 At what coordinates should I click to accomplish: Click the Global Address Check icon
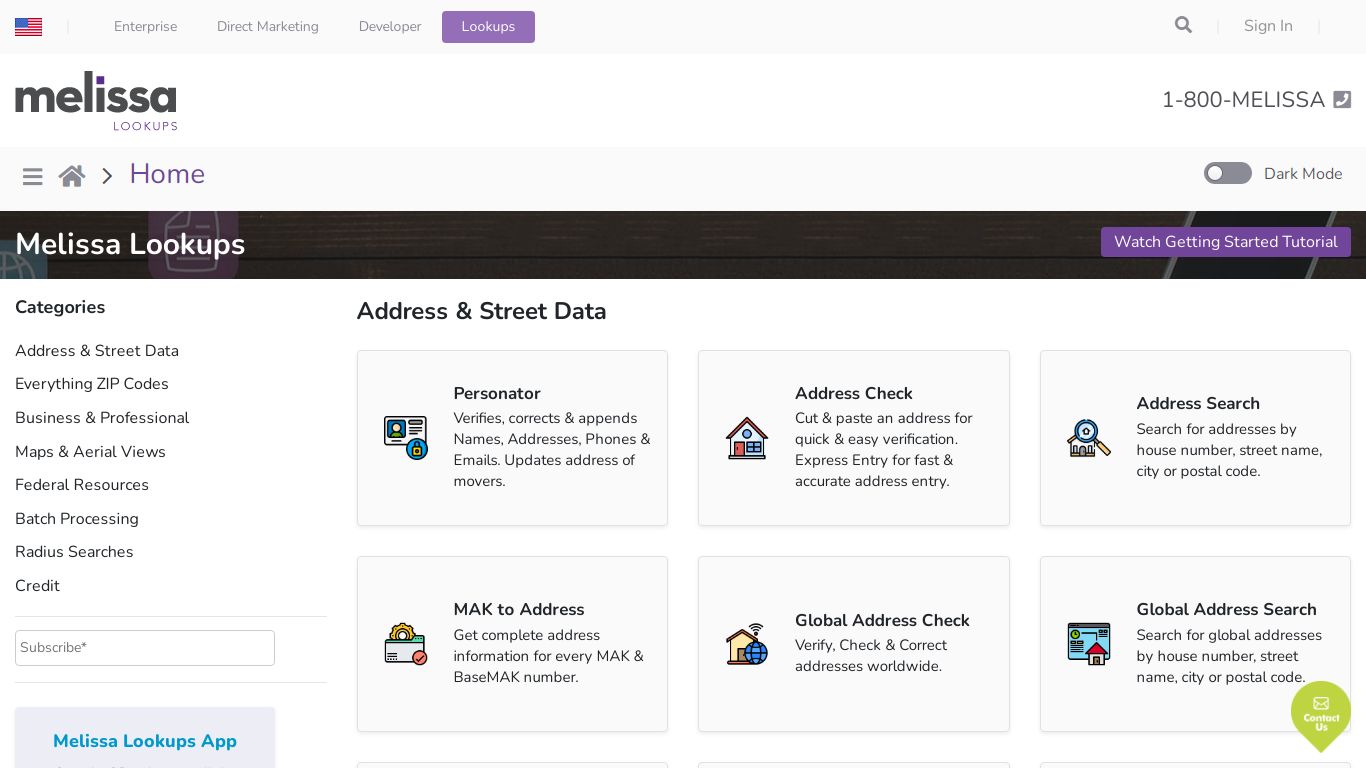(x=747, y=644)
